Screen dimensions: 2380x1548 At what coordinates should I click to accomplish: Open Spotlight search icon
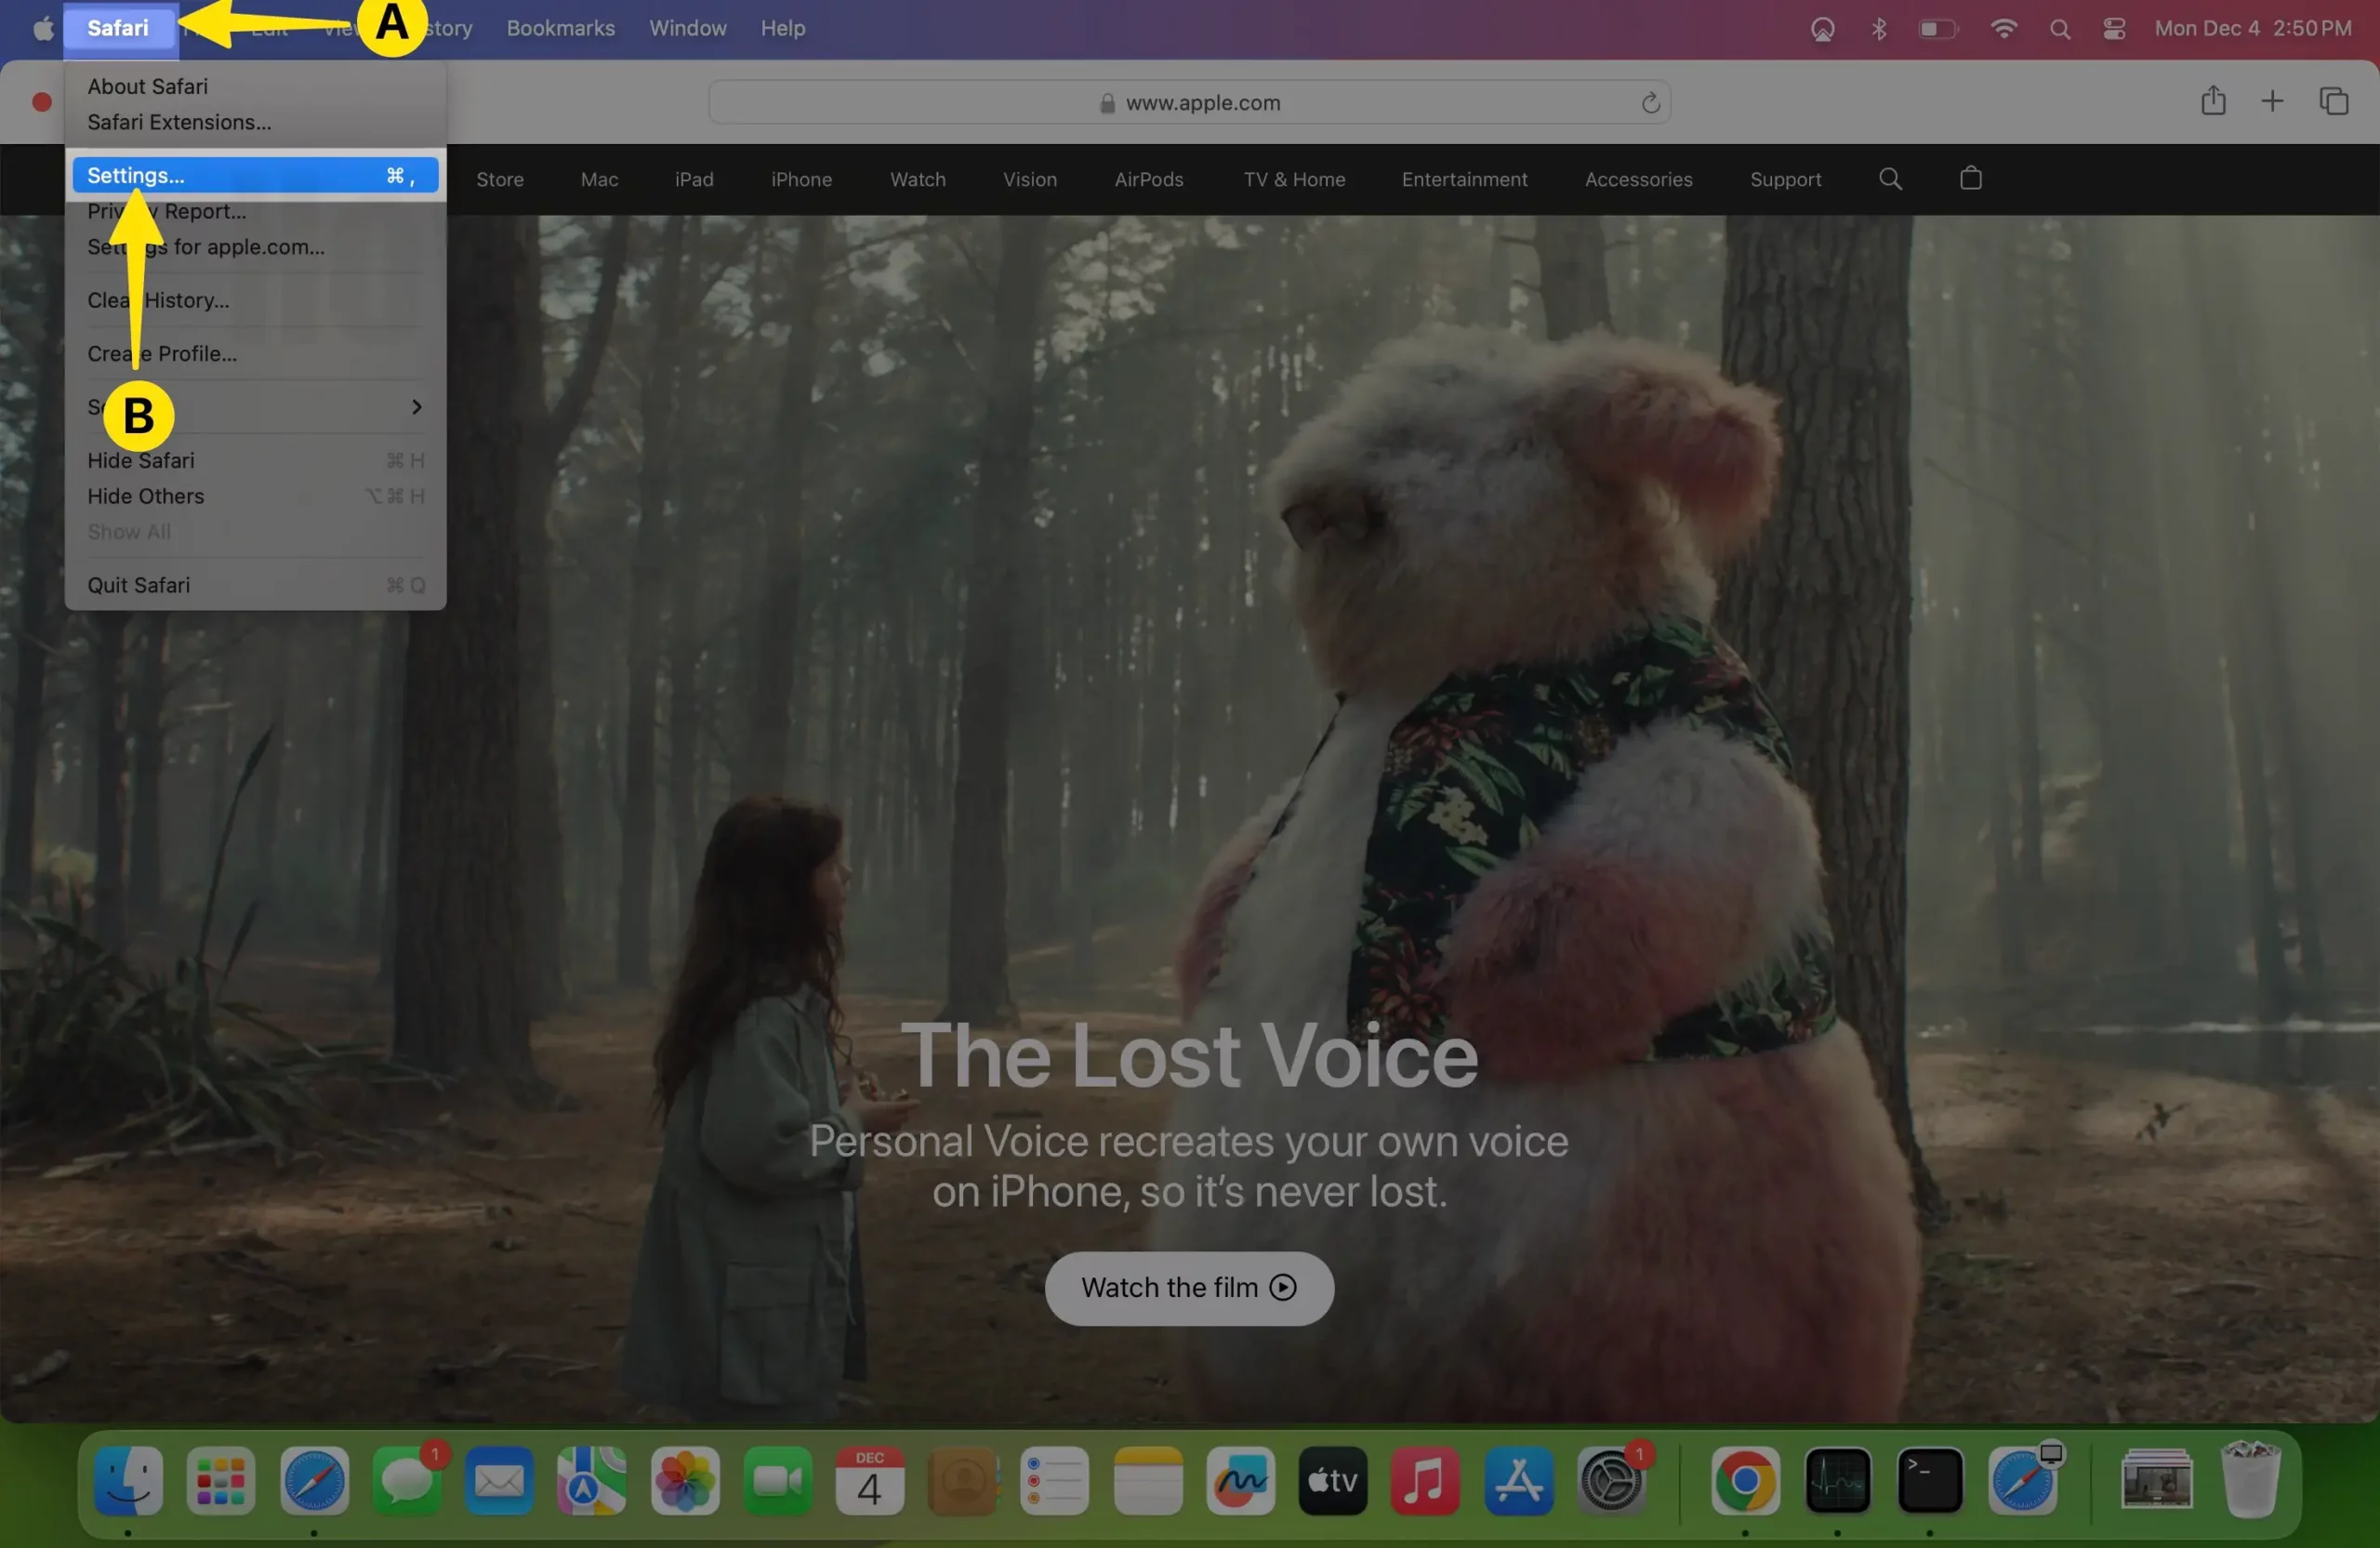click(2059, 29)
